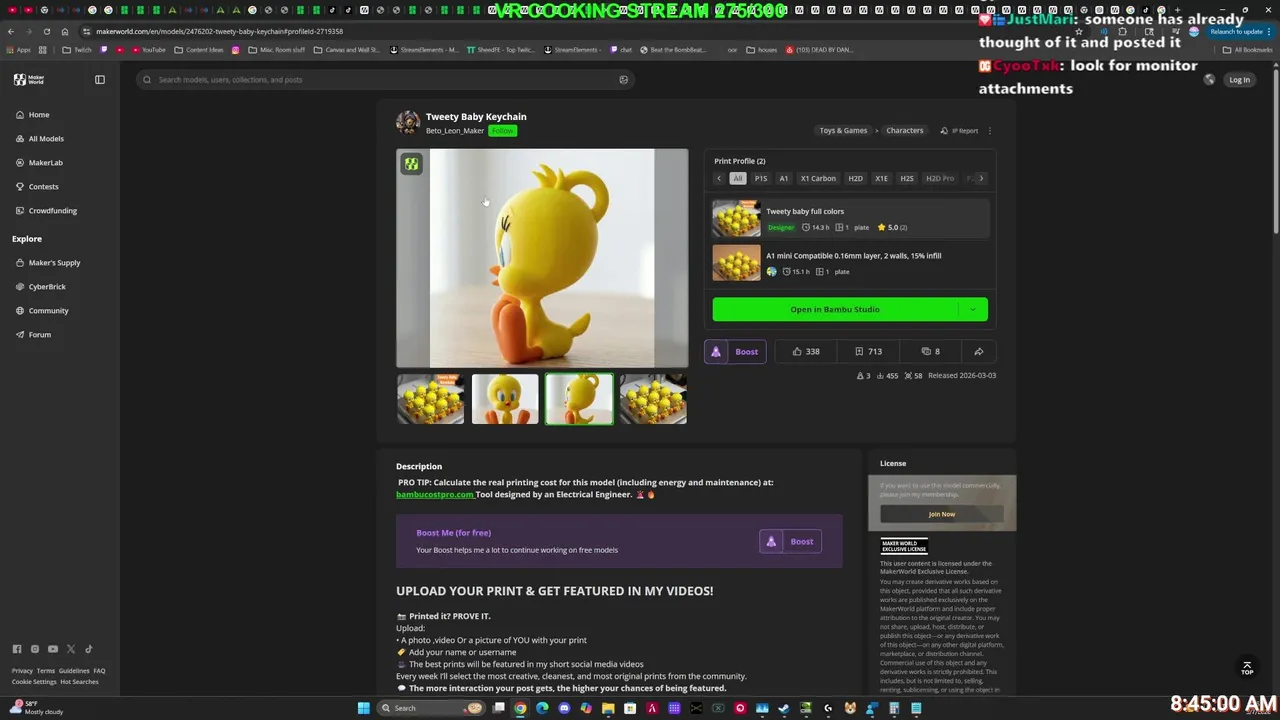Viewport: 1280px width, 720px height.
Task: Select the A1 printer filter
Action: [784, 178]
